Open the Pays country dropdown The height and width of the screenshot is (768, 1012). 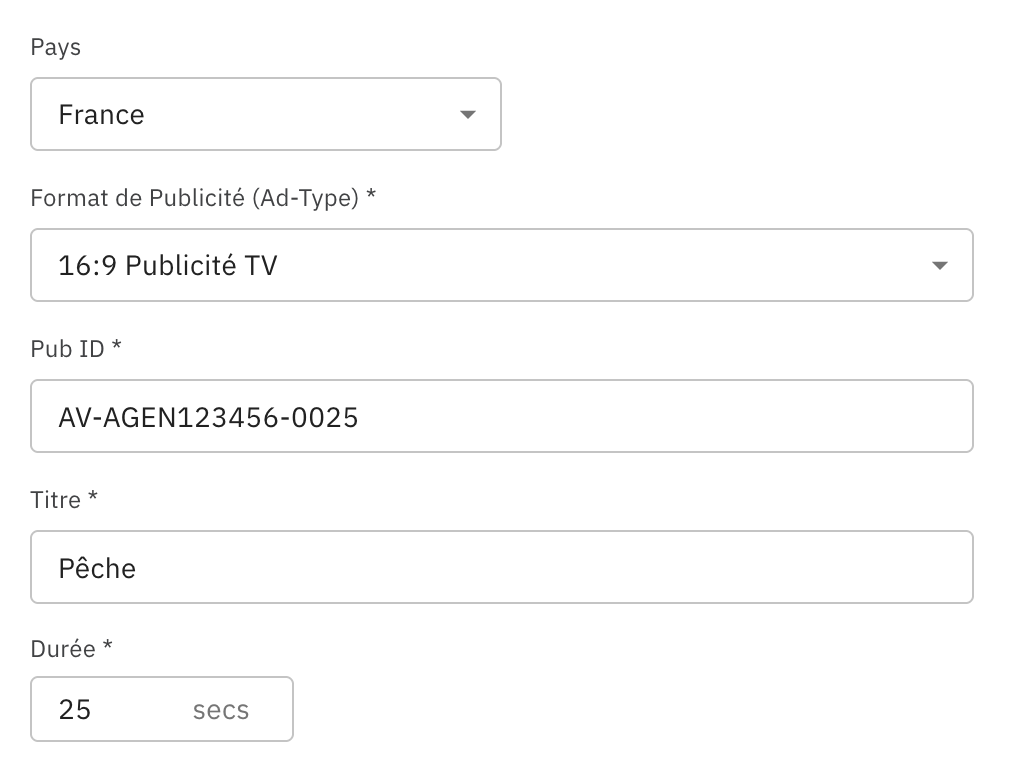pos(265,114)
